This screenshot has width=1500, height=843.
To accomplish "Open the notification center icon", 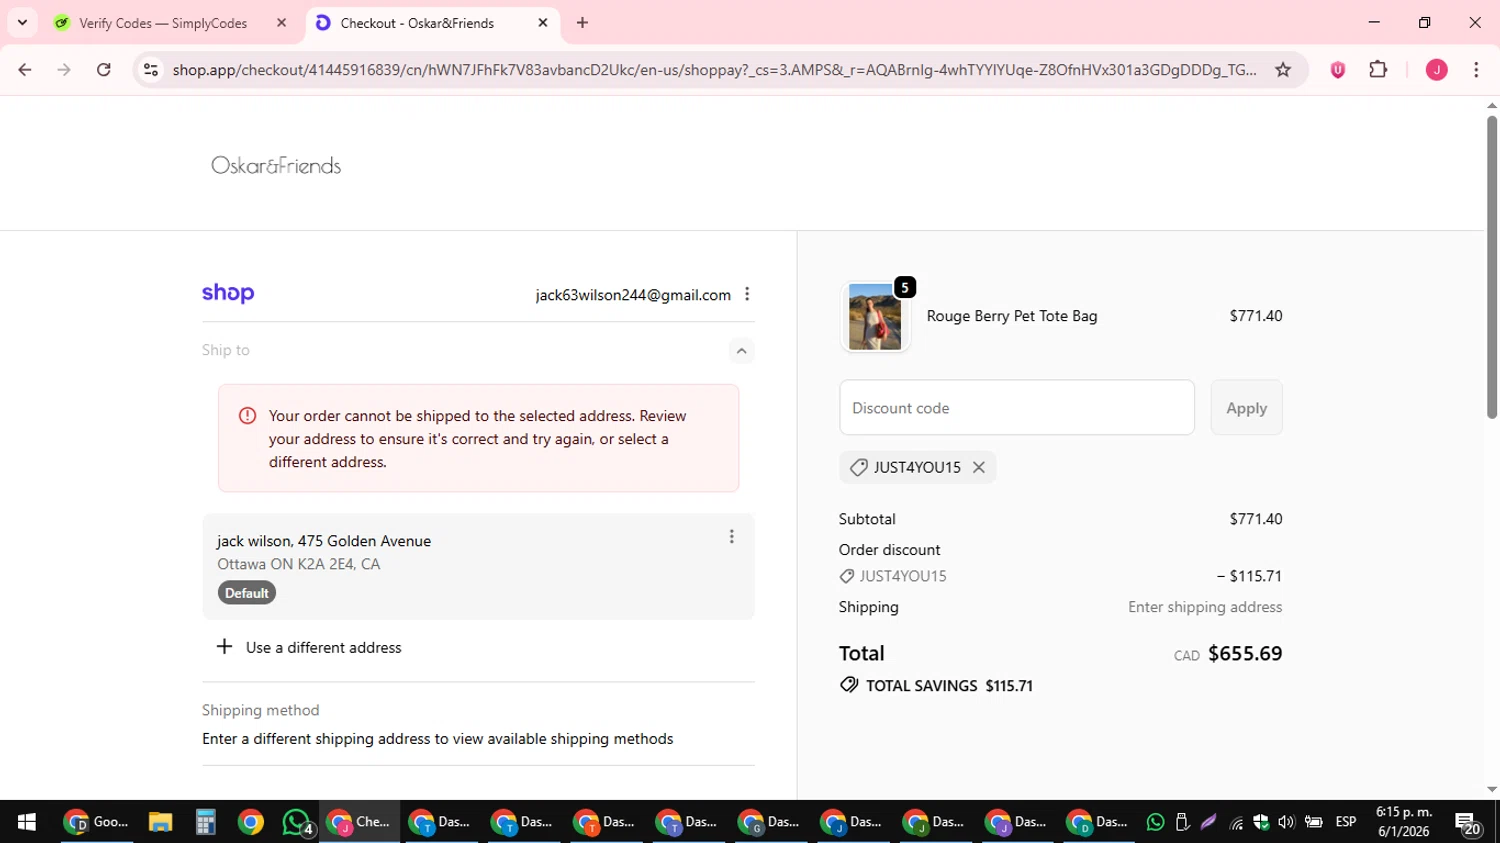I will [1468, 823].
